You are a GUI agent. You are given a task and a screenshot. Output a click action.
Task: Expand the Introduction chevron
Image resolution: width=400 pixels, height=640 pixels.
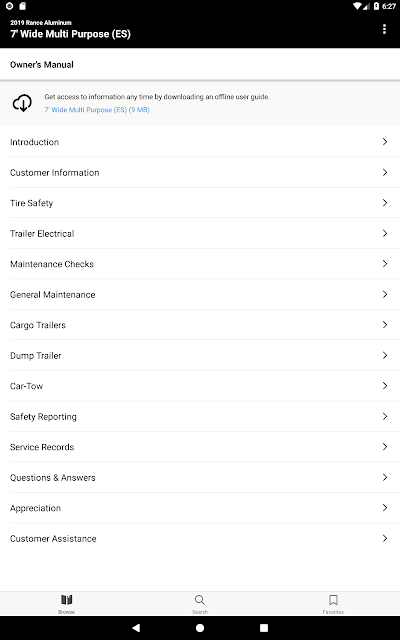[x=384, y=142]
